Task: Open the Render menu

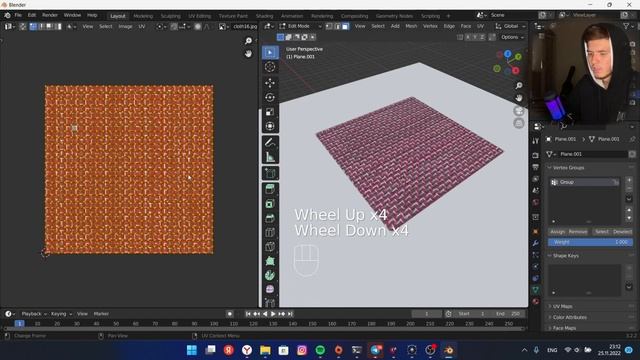Action: point(50,15)
